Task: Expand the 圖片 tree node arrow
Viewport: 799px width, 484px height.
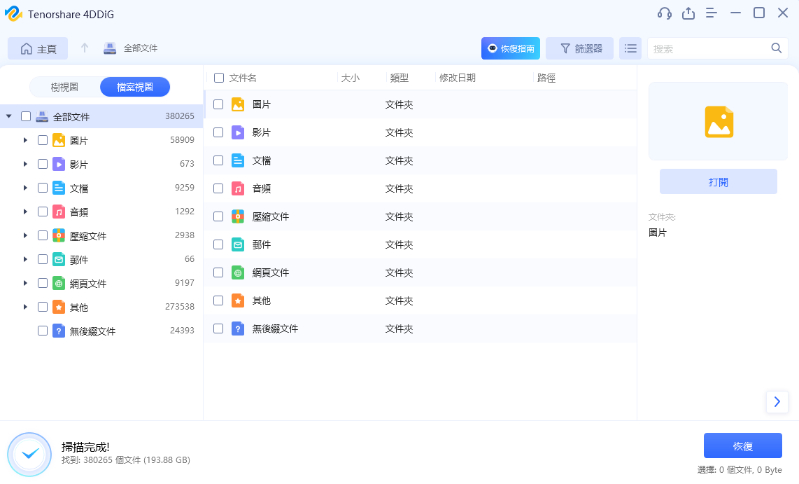Action: pyautogui.click(x=25, y=140)
